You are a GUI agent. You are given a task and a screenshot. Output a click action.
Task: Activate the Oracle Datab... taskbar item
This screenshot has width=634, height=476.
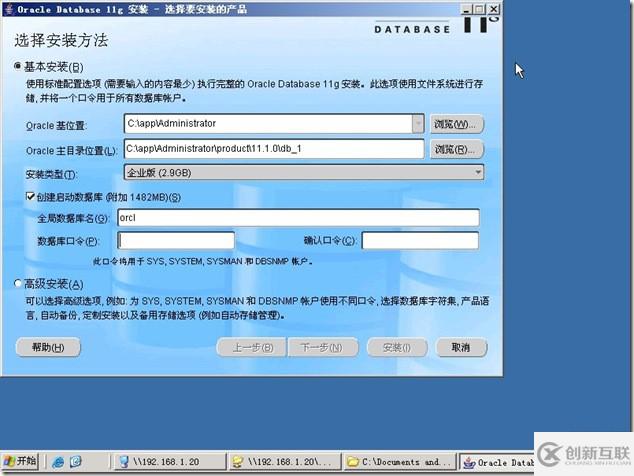pos(497,461)
